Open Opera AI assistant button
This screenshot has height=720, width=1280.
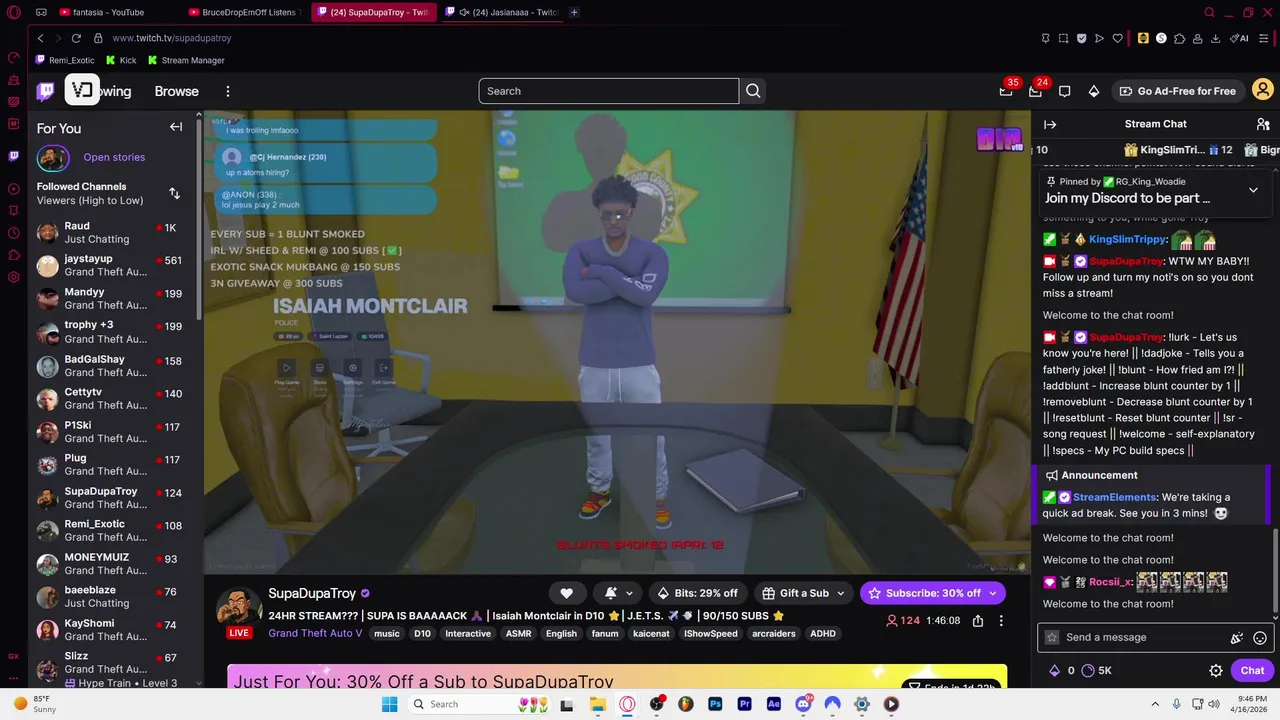coord(1240,38)
